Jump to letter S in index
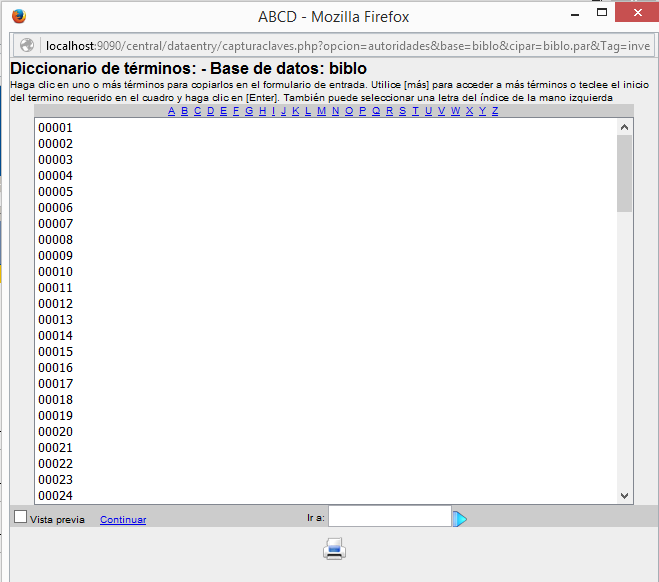This screenshot has height=582, width=659. 402,111
